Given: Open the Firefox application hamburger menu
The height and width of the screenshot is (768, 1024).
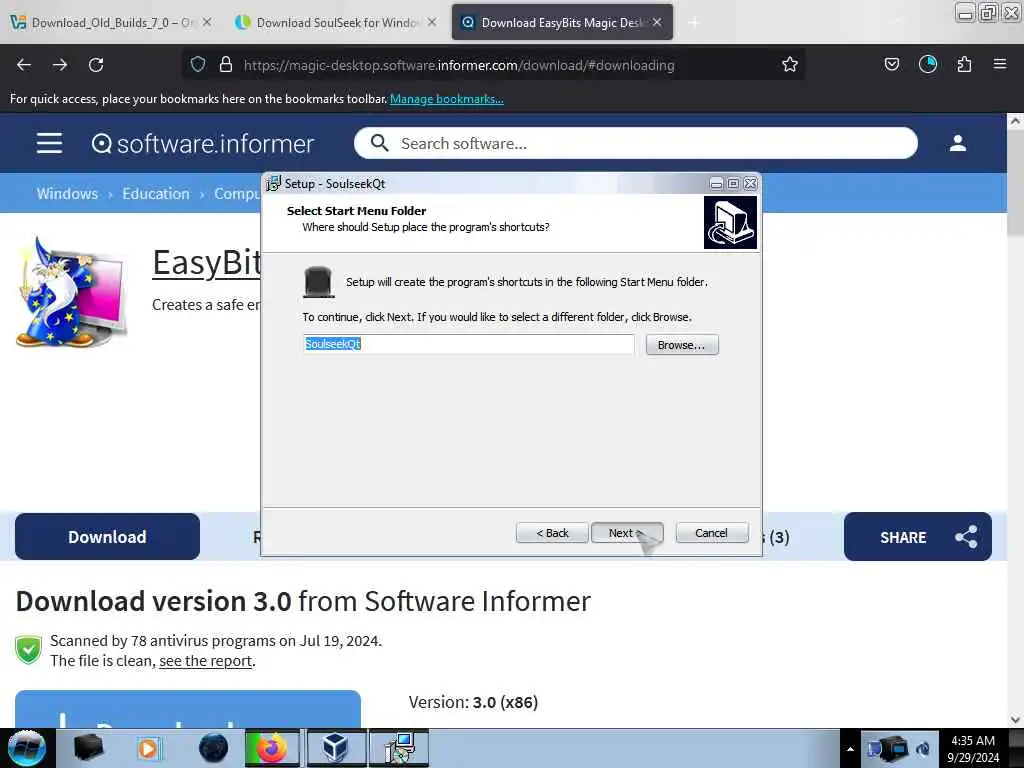Looking at the screenshot, I should [1000, 64].
